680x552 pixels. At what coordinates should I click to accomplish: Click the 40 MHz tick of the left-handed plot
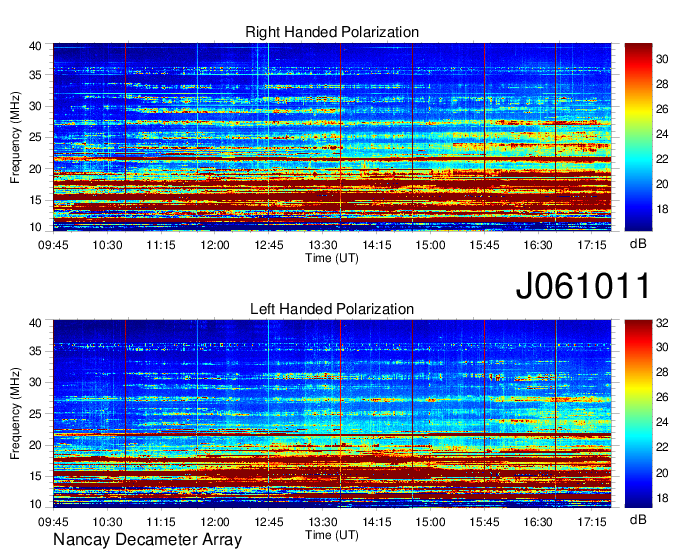pos(35,323)
